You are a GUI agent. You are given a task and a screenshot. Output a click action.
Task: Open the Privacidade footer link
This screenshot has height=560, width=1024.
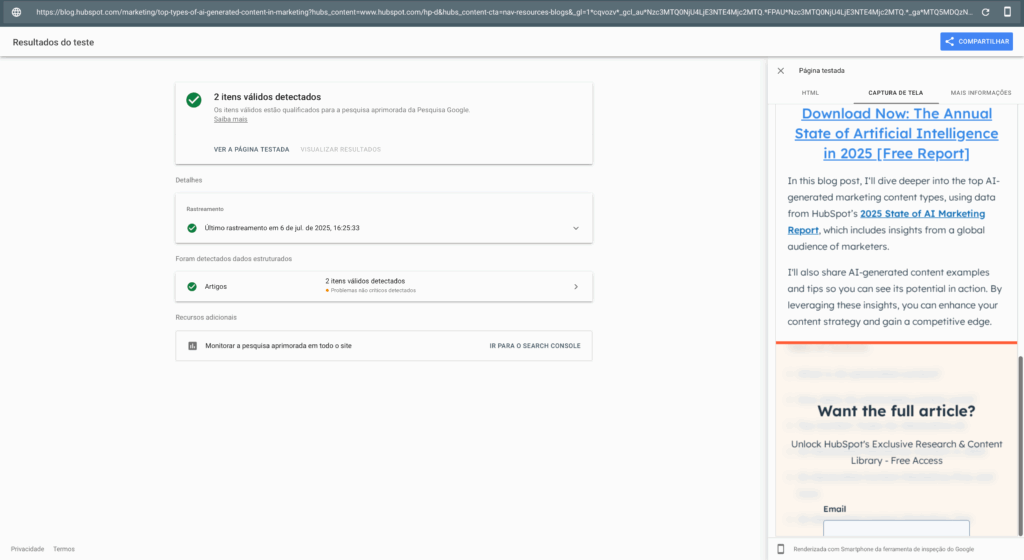pyautogui.click(x=27, y=549)
